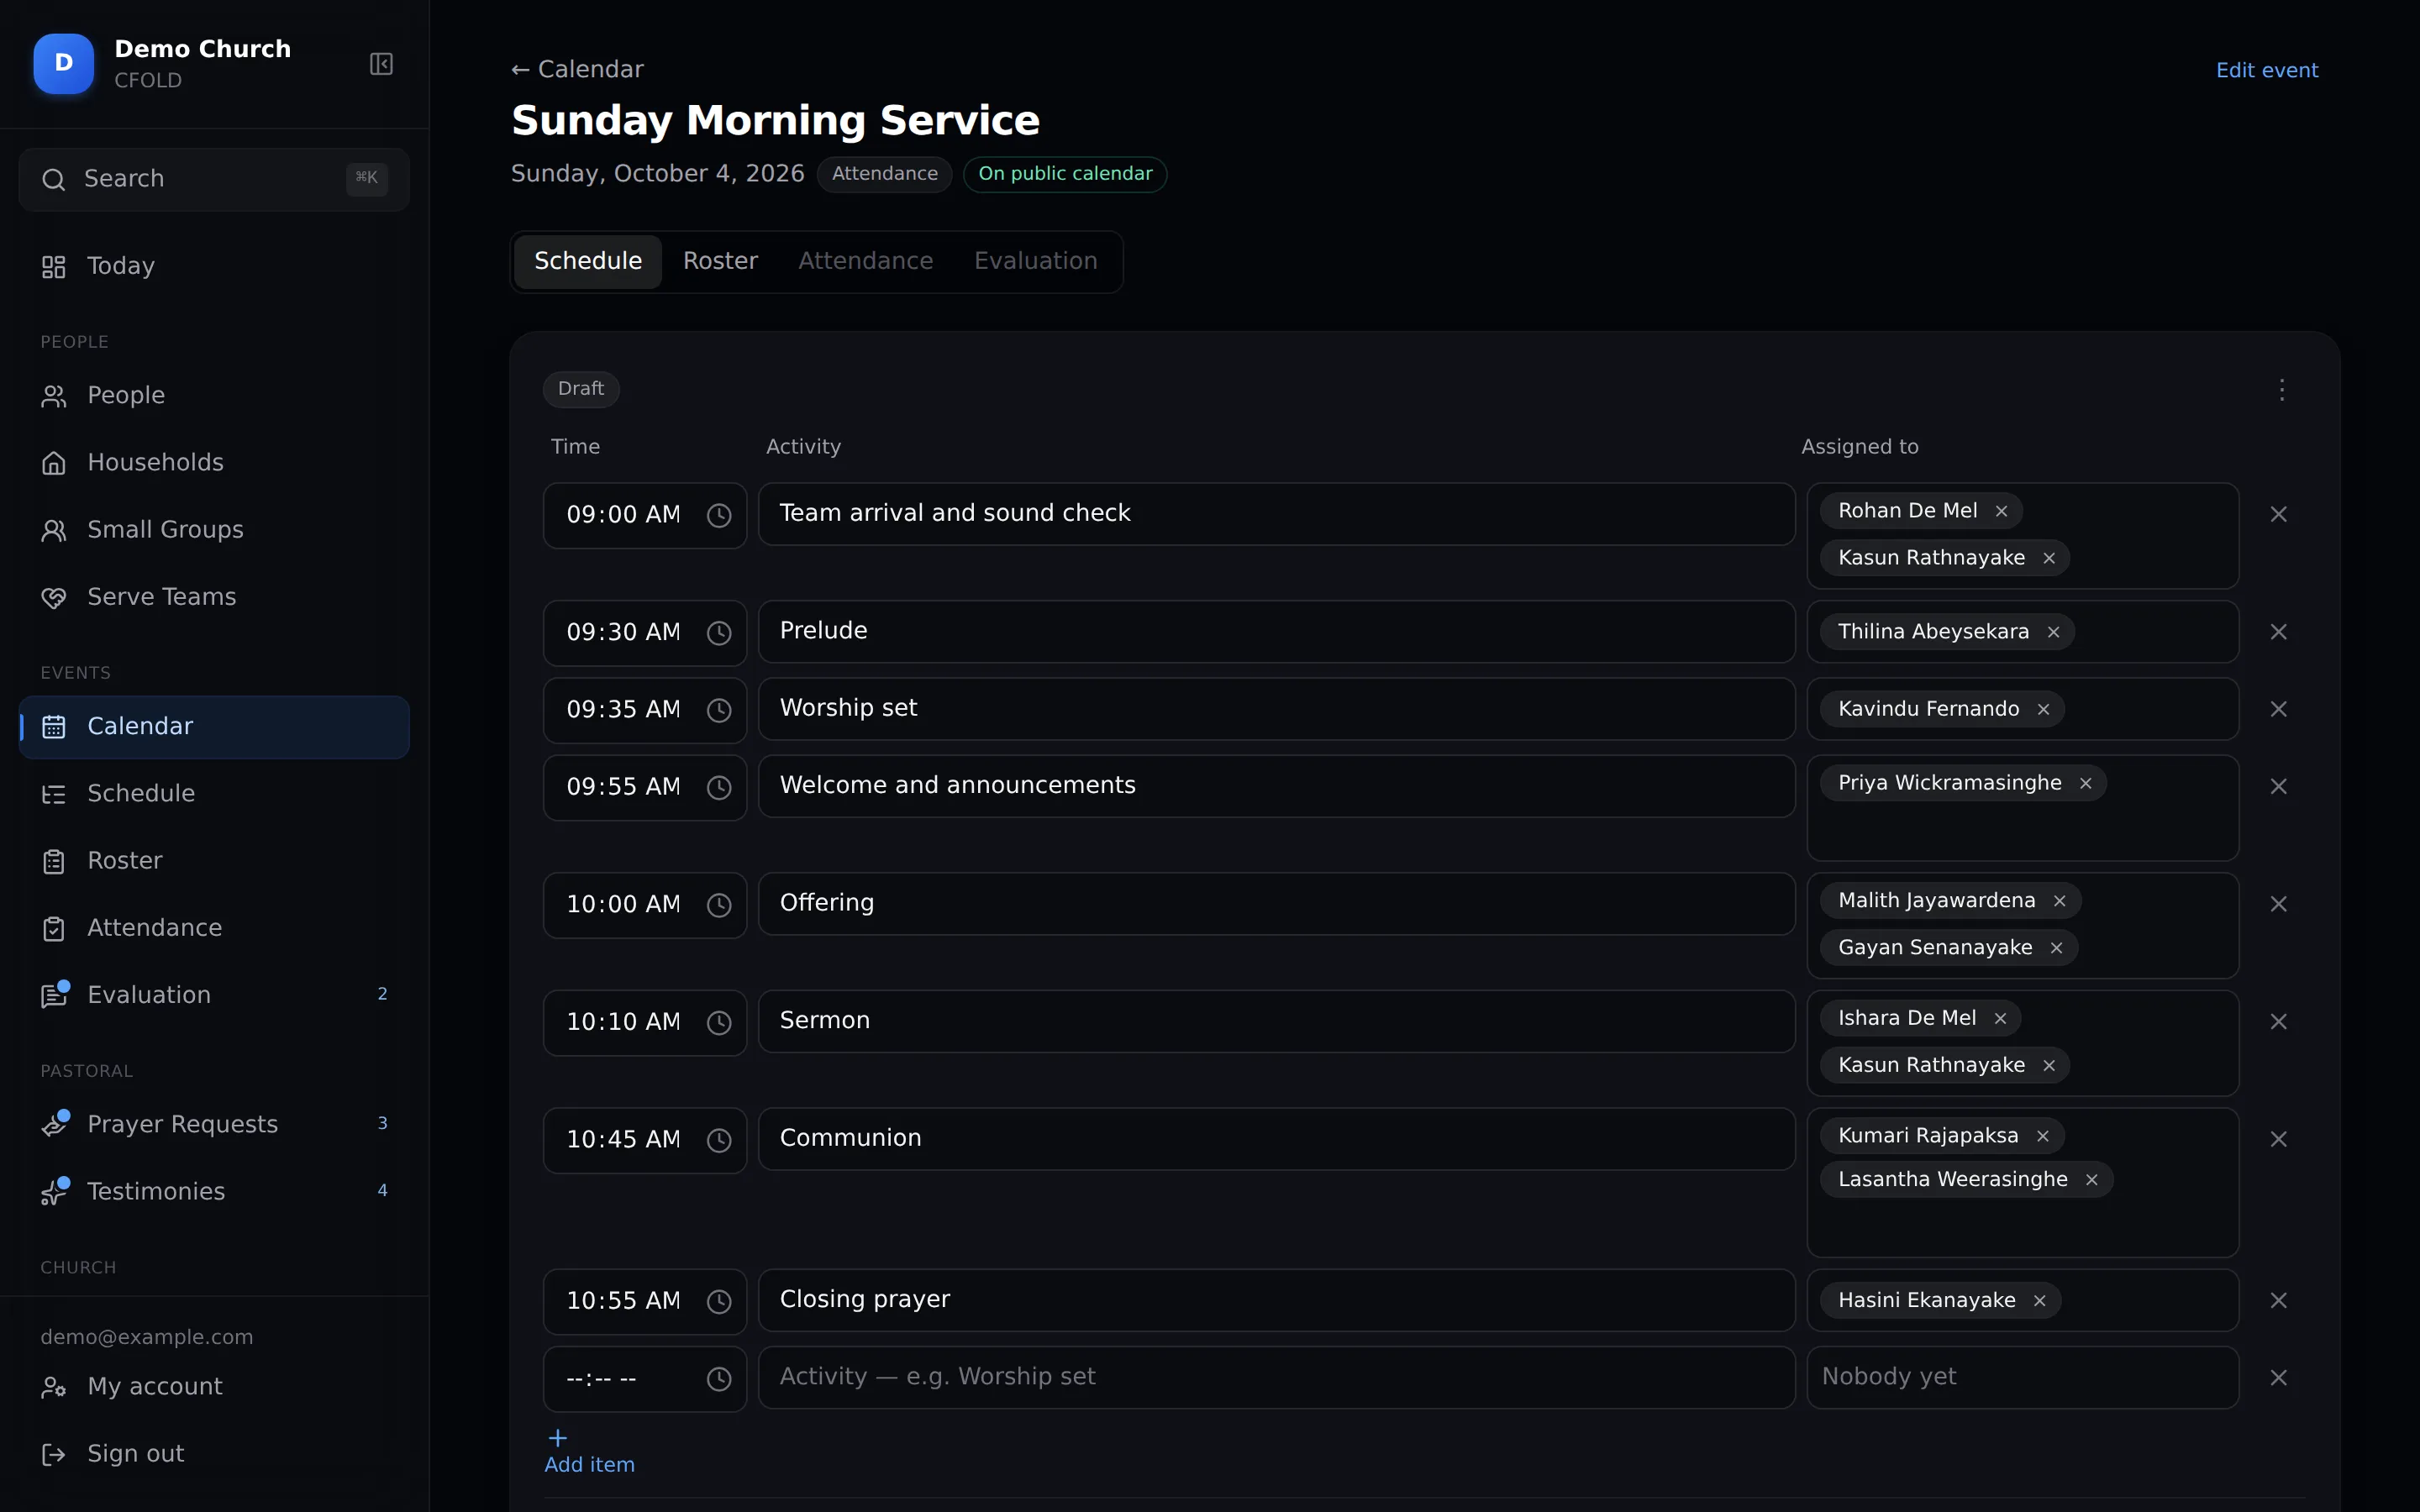
Task: Open Small Groups section
Action: [x=214, y=529]
